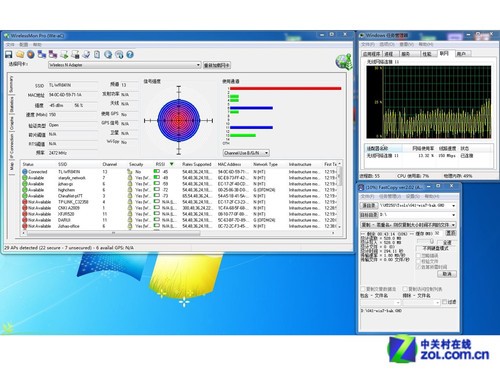This screenshot has width=500, height=375.
Task: Click the FastCopy title bar app icon
Action: pos(361,187)
